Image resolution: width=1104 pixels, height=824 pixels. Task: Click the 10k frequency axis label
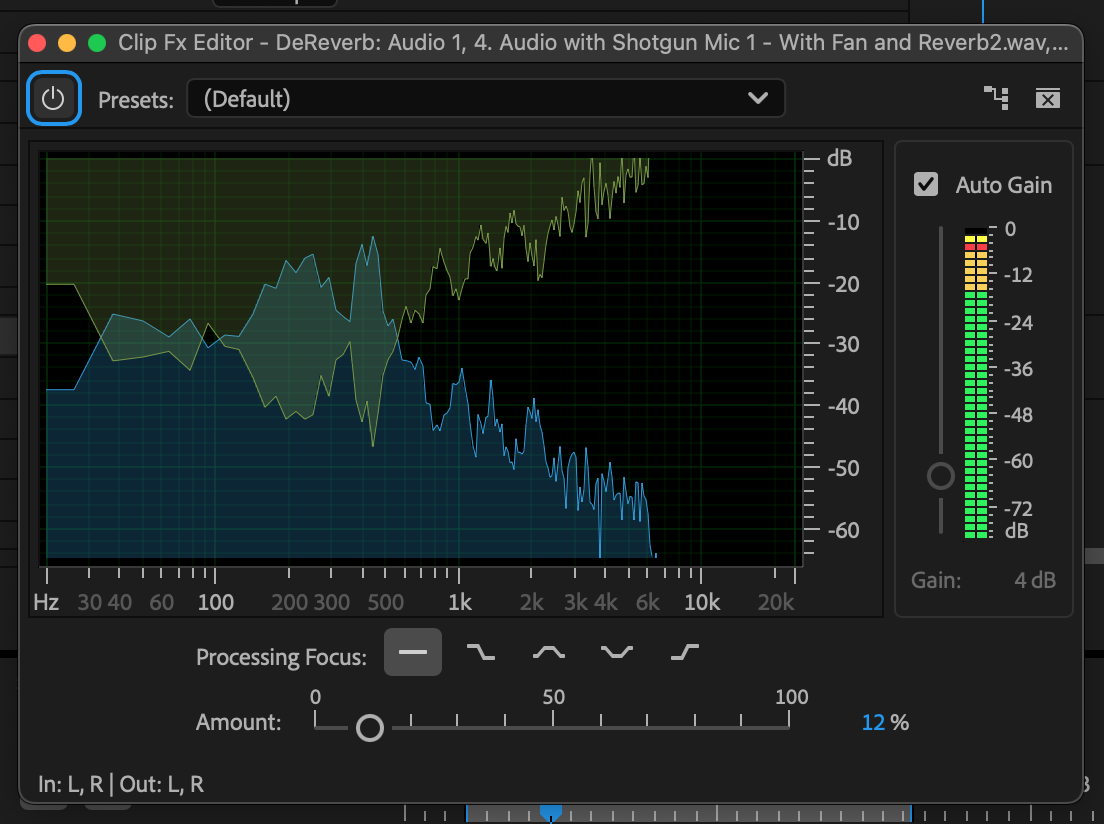coord(702,603)
